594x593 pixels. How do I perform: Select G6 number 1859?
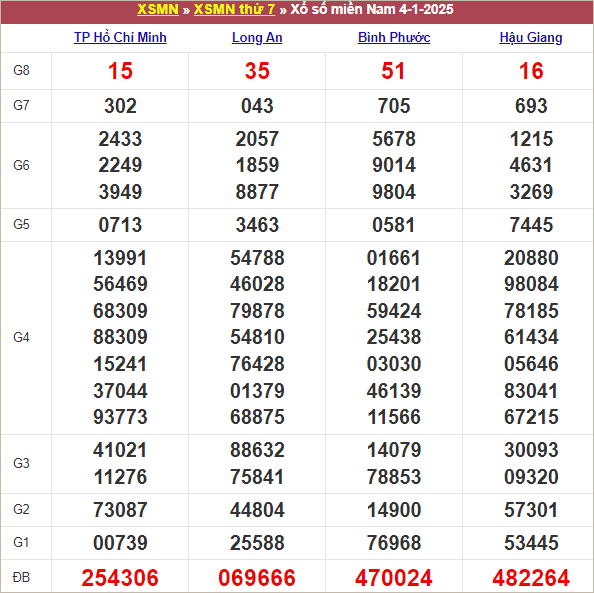click(x=257, y=165)
